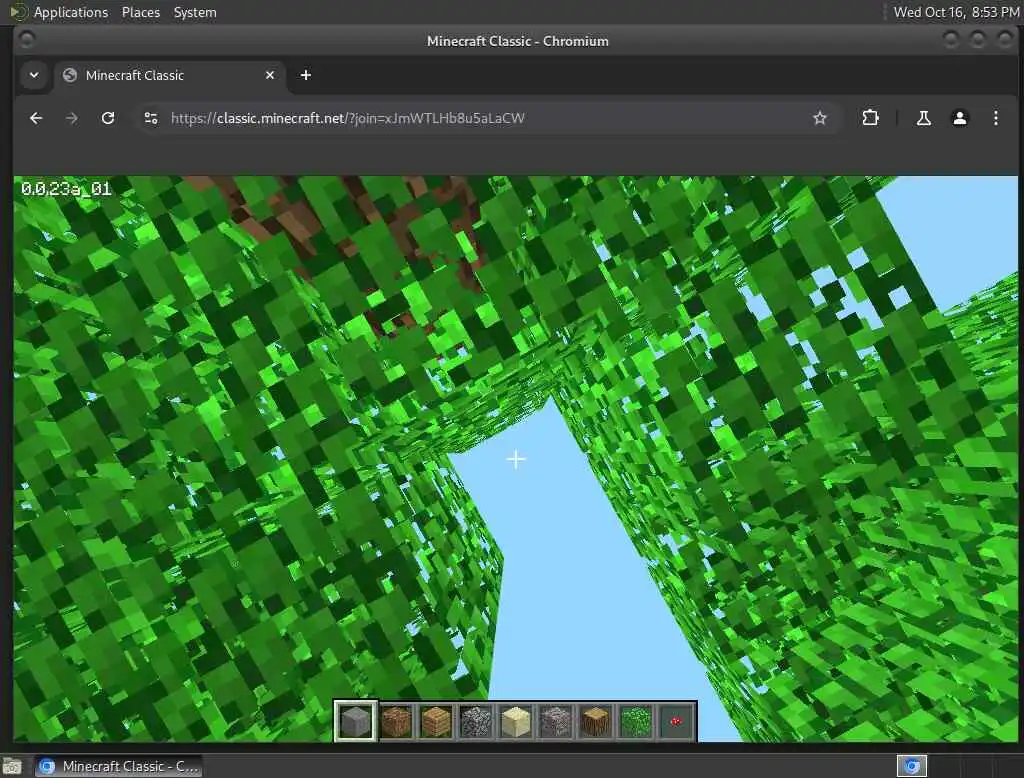Select the tree log block in hotbar
Image resolution: width=1024 pixels, height=778 pixels.
pos(596,722)
